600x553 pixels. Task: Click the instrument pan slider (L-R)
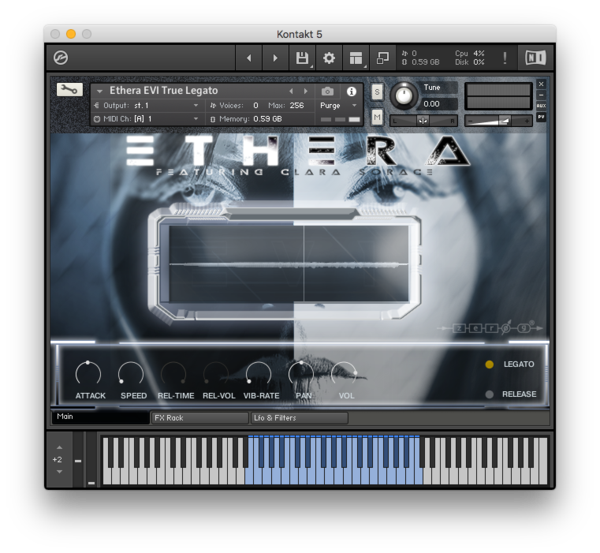(423, 121)
